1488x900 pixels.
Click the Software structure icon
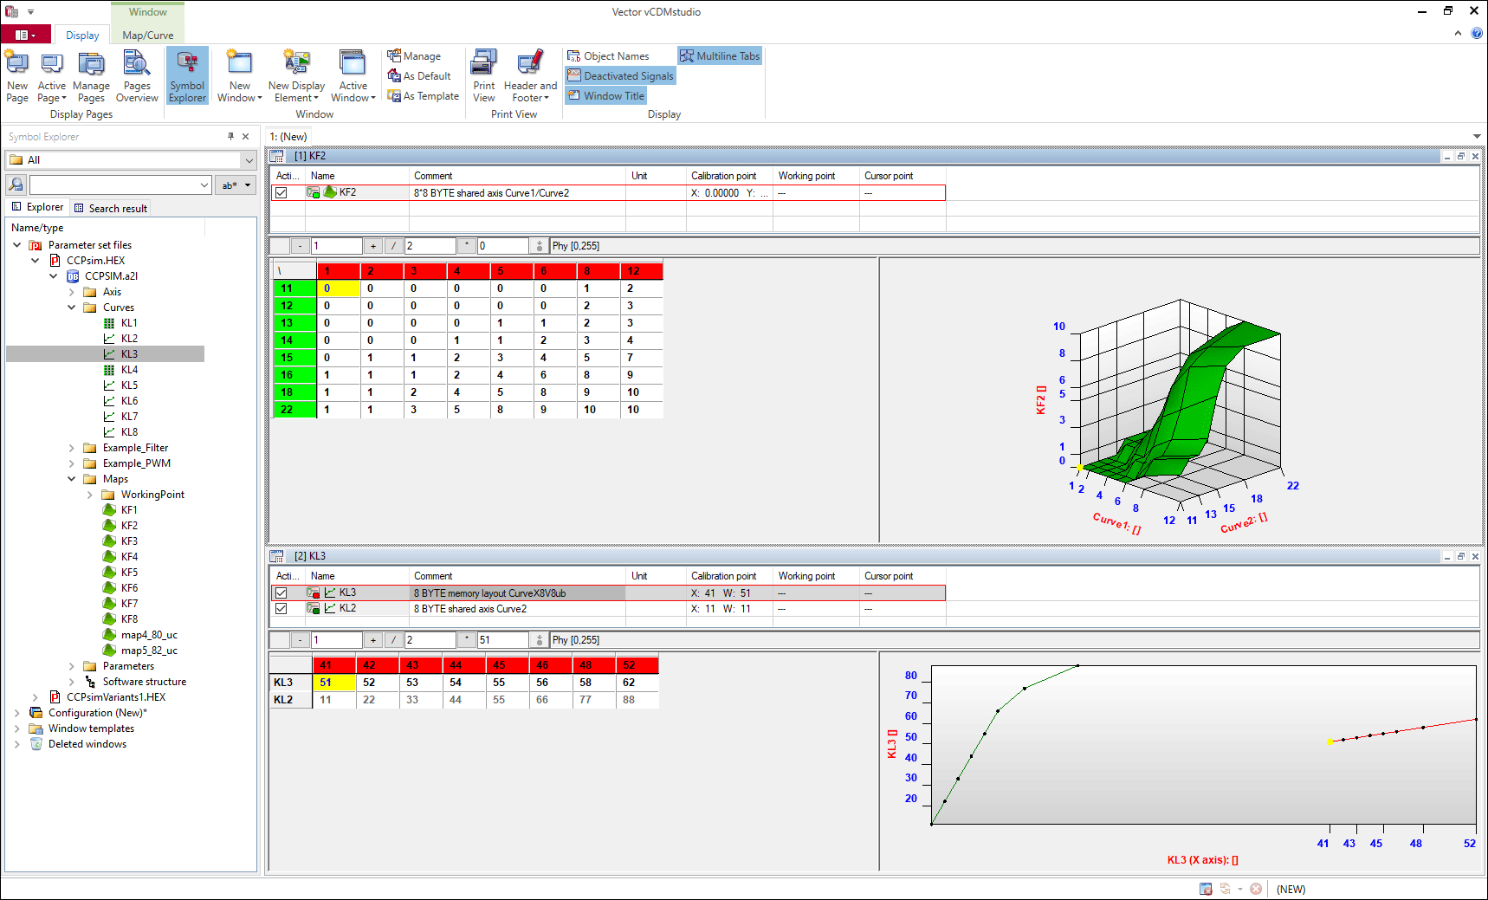pos(91,682)
